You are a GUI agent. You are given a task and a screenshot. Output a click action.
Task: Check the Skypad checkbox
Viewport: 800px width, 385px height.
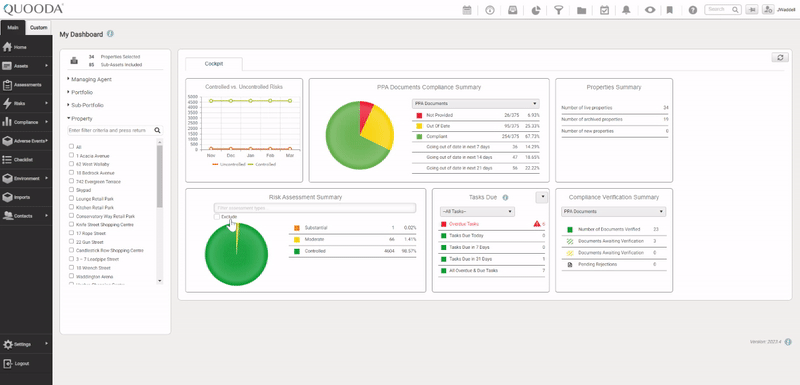71,190
